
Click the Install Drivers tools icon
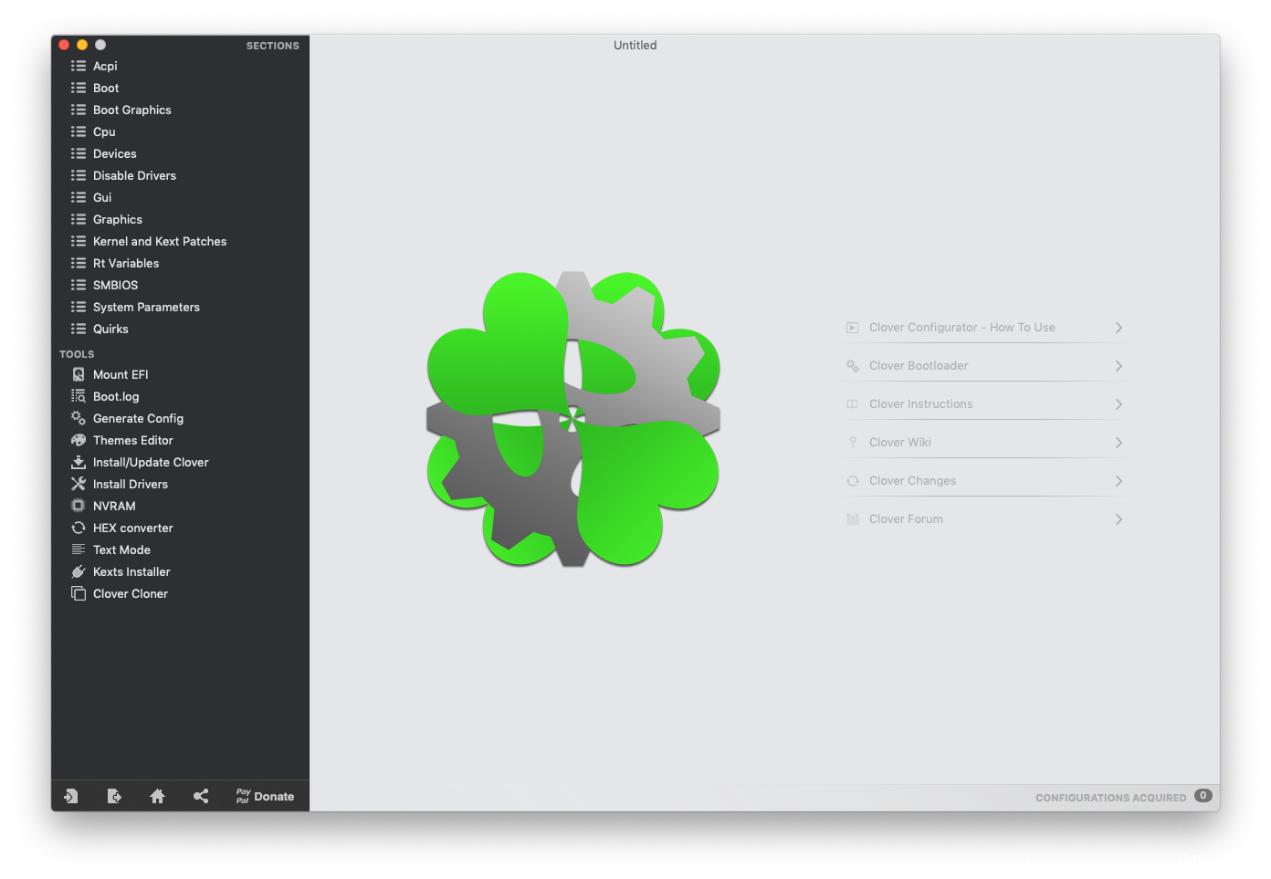(78, 484)
